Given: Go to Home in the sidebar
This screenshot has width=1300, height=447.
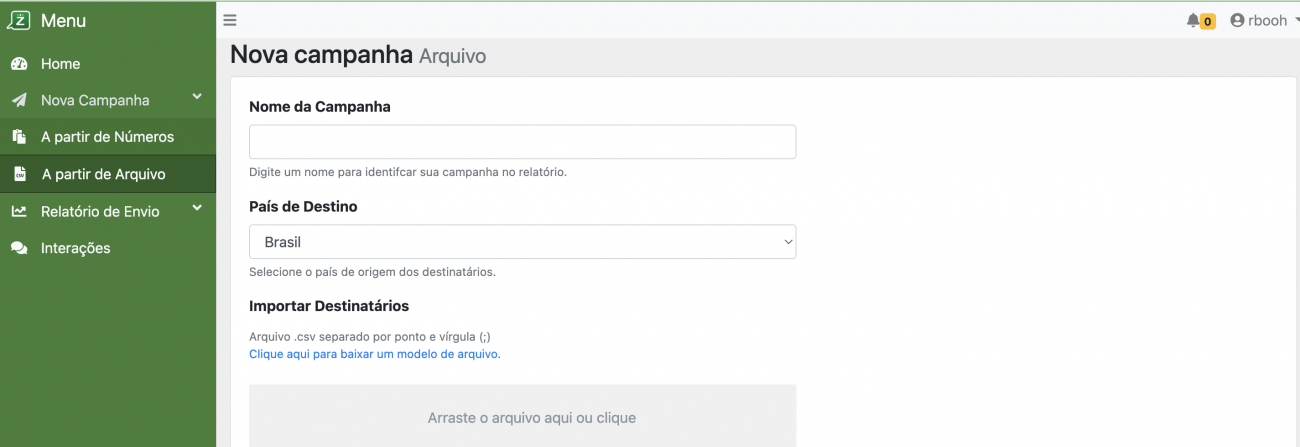Looking at the screenshot, I should tap(108, 64).
